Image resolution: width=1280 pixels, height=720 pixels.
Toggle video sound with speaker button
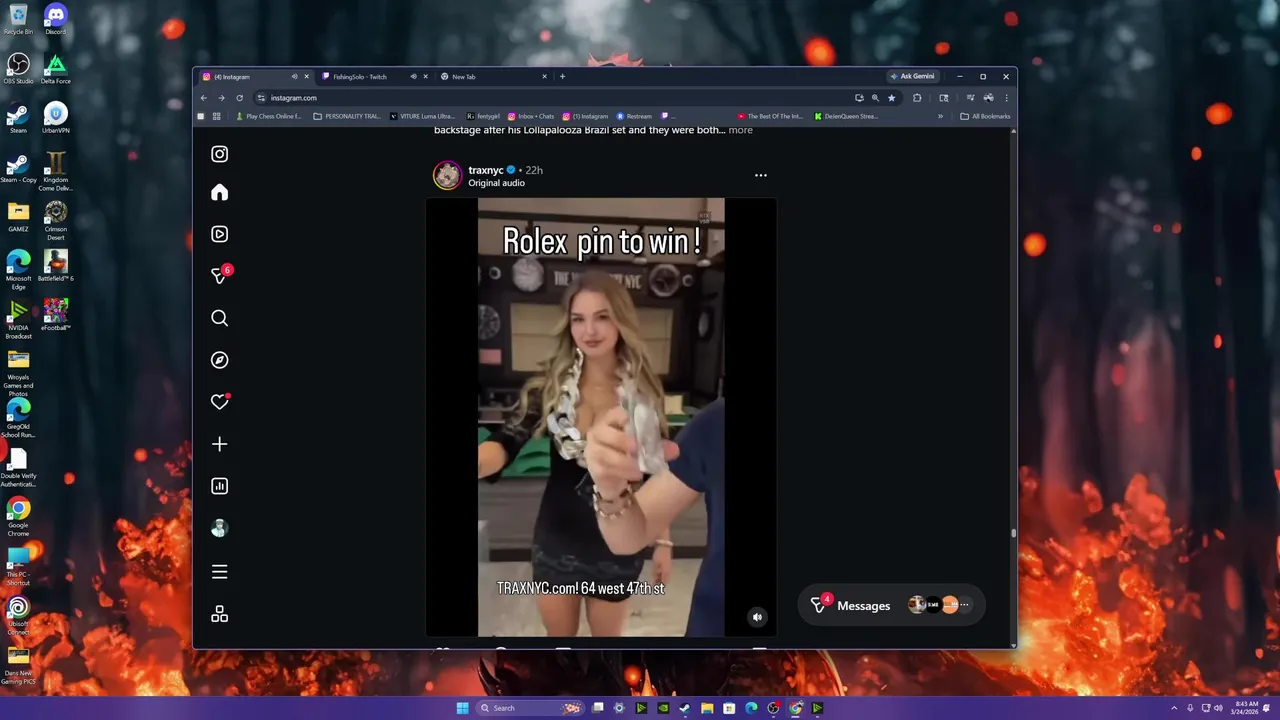[757, 617]
